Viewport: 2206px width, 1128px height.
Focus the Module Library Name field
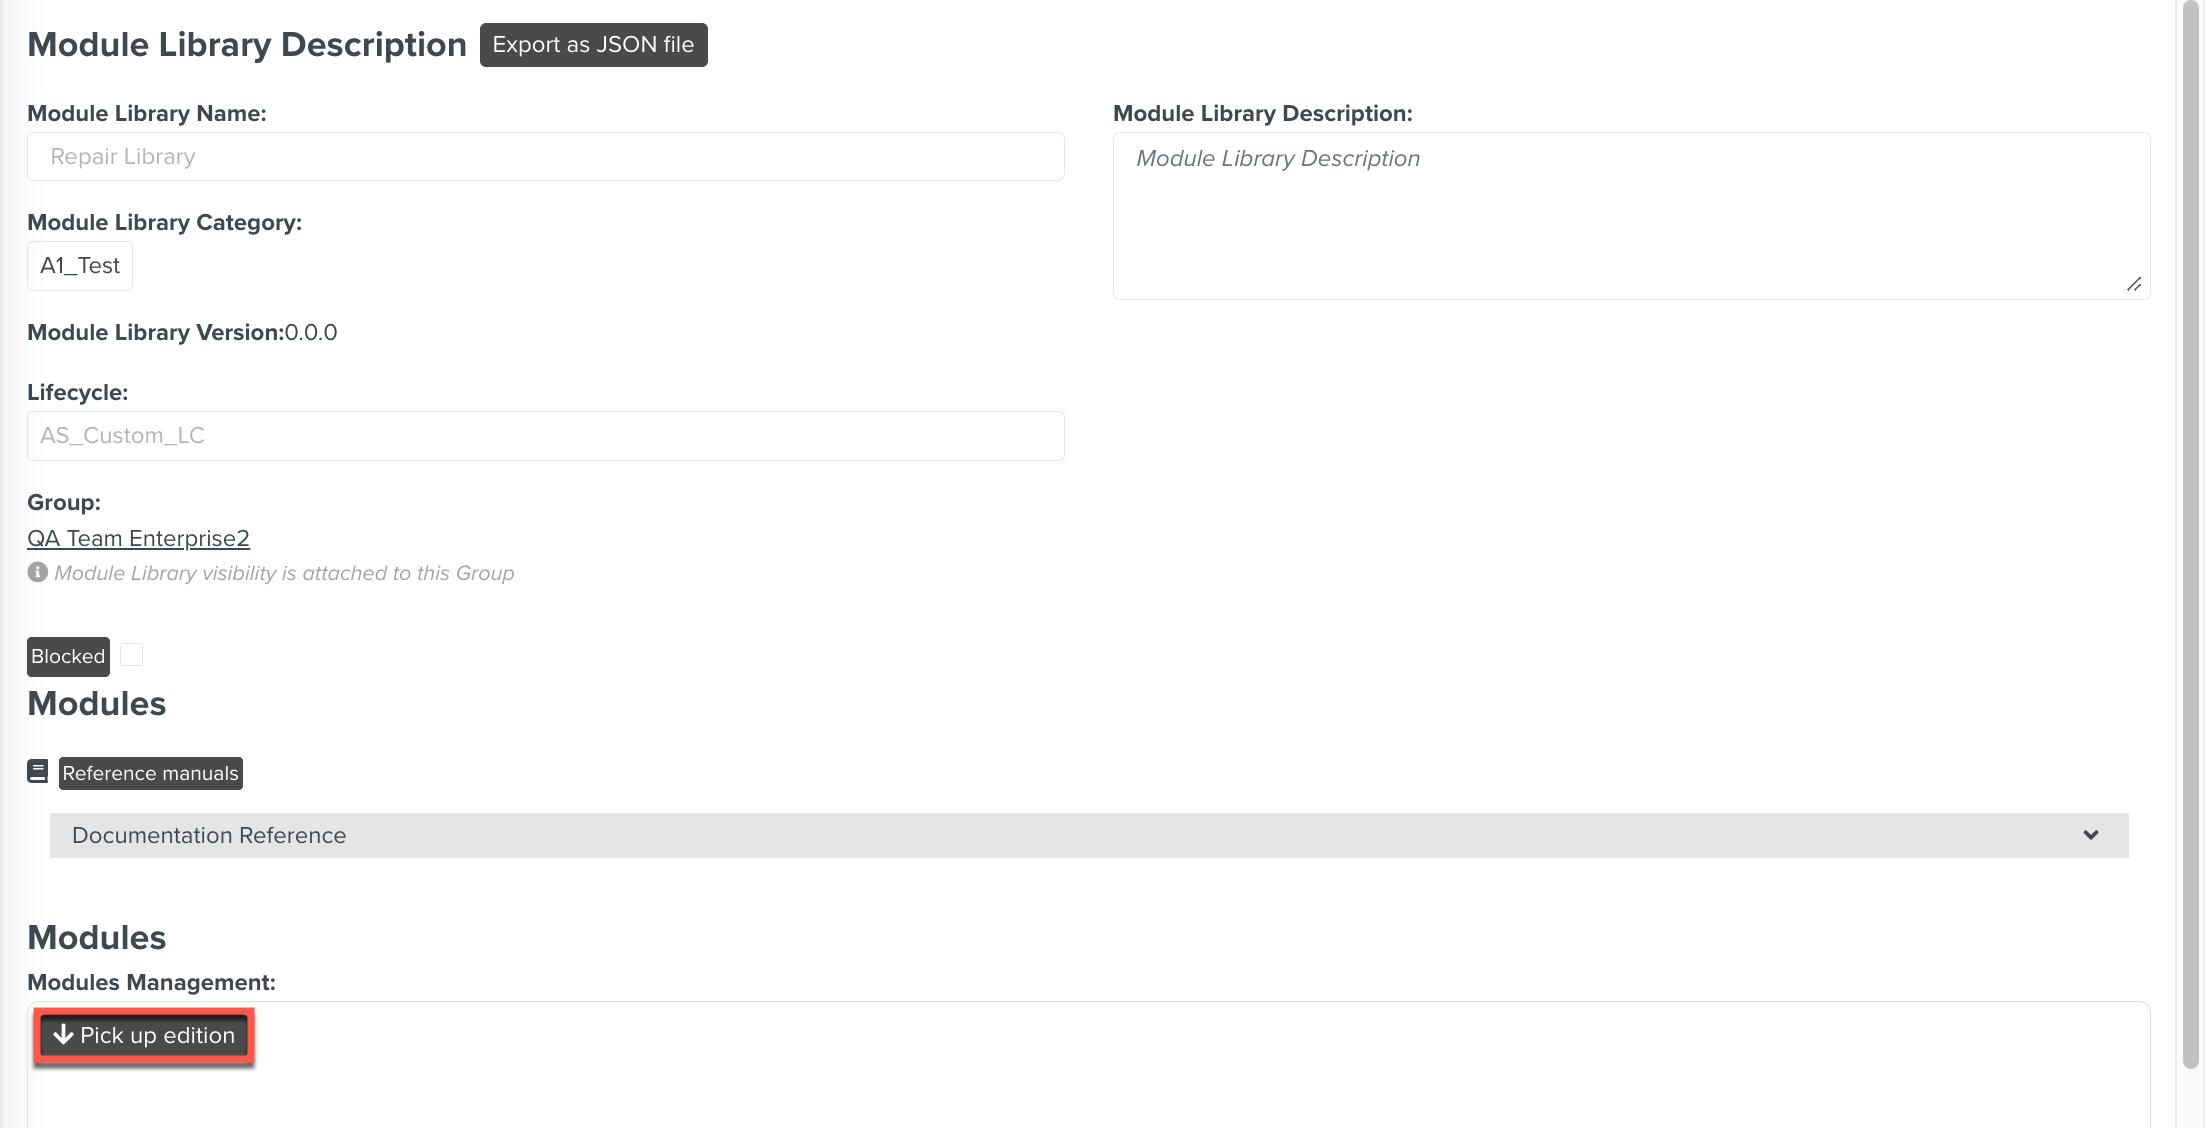coord(545,157)
